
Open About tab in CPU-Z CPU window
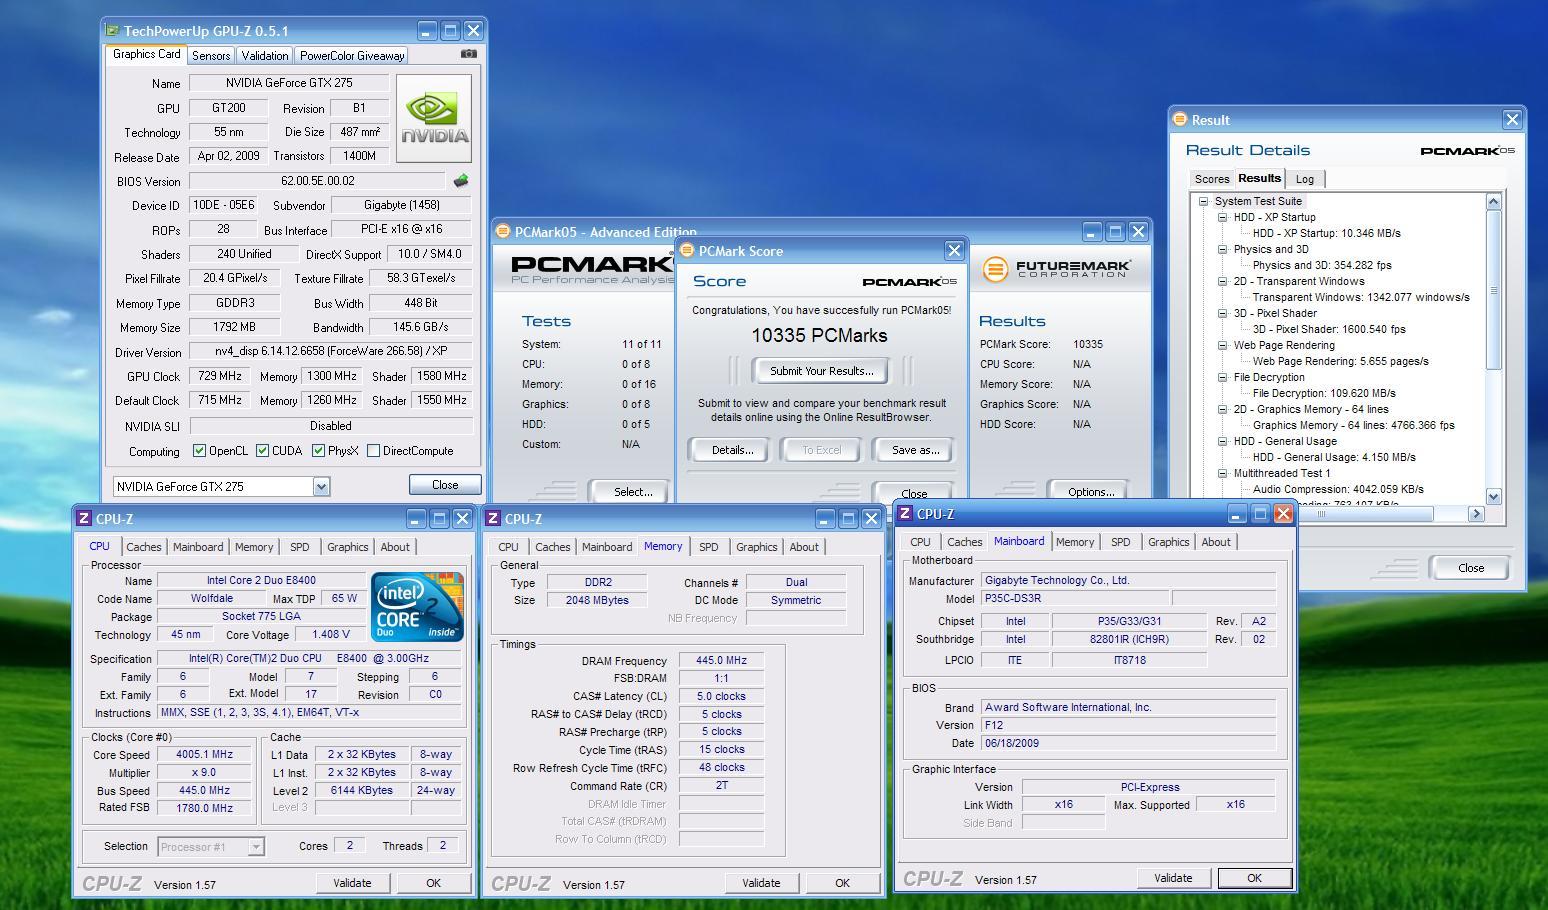tap(395, 547)
